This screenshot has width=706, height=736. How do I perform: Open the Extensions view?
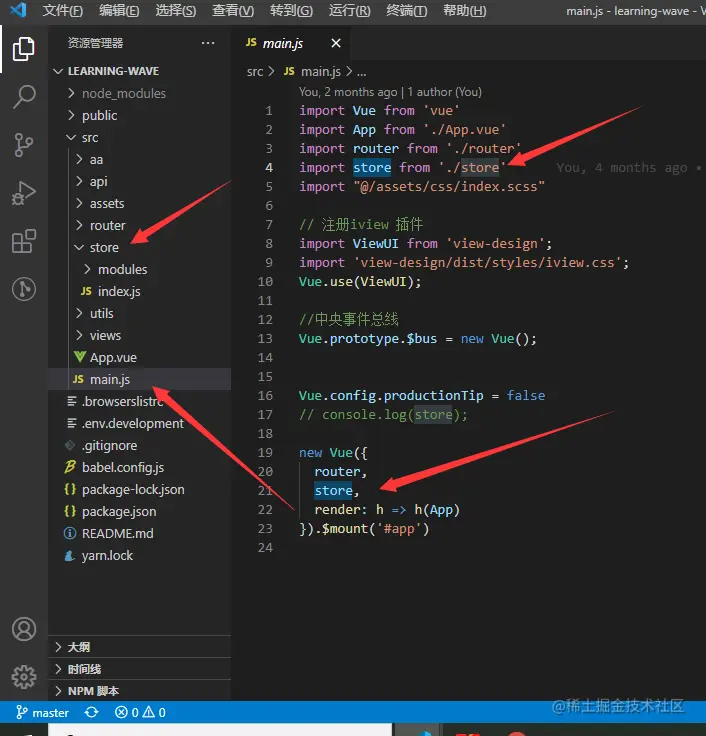23,241
